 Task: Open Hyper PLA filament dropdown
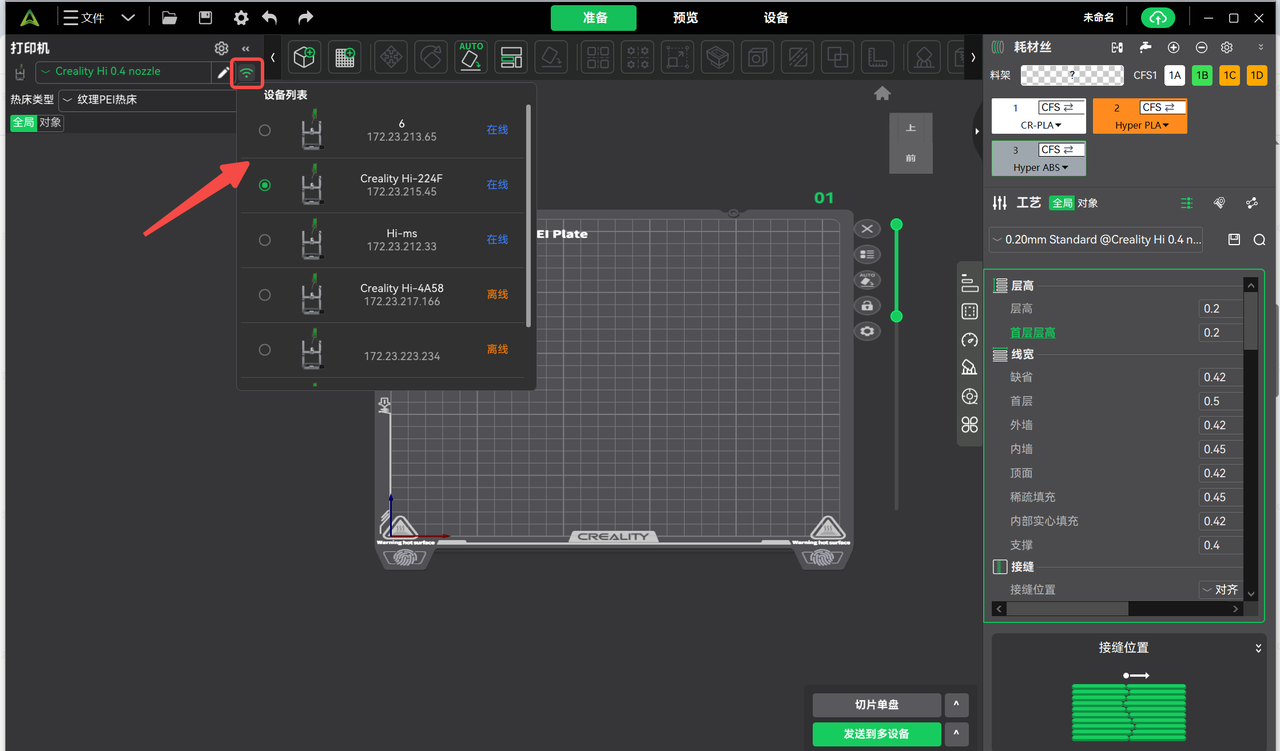pos(1144,125)
